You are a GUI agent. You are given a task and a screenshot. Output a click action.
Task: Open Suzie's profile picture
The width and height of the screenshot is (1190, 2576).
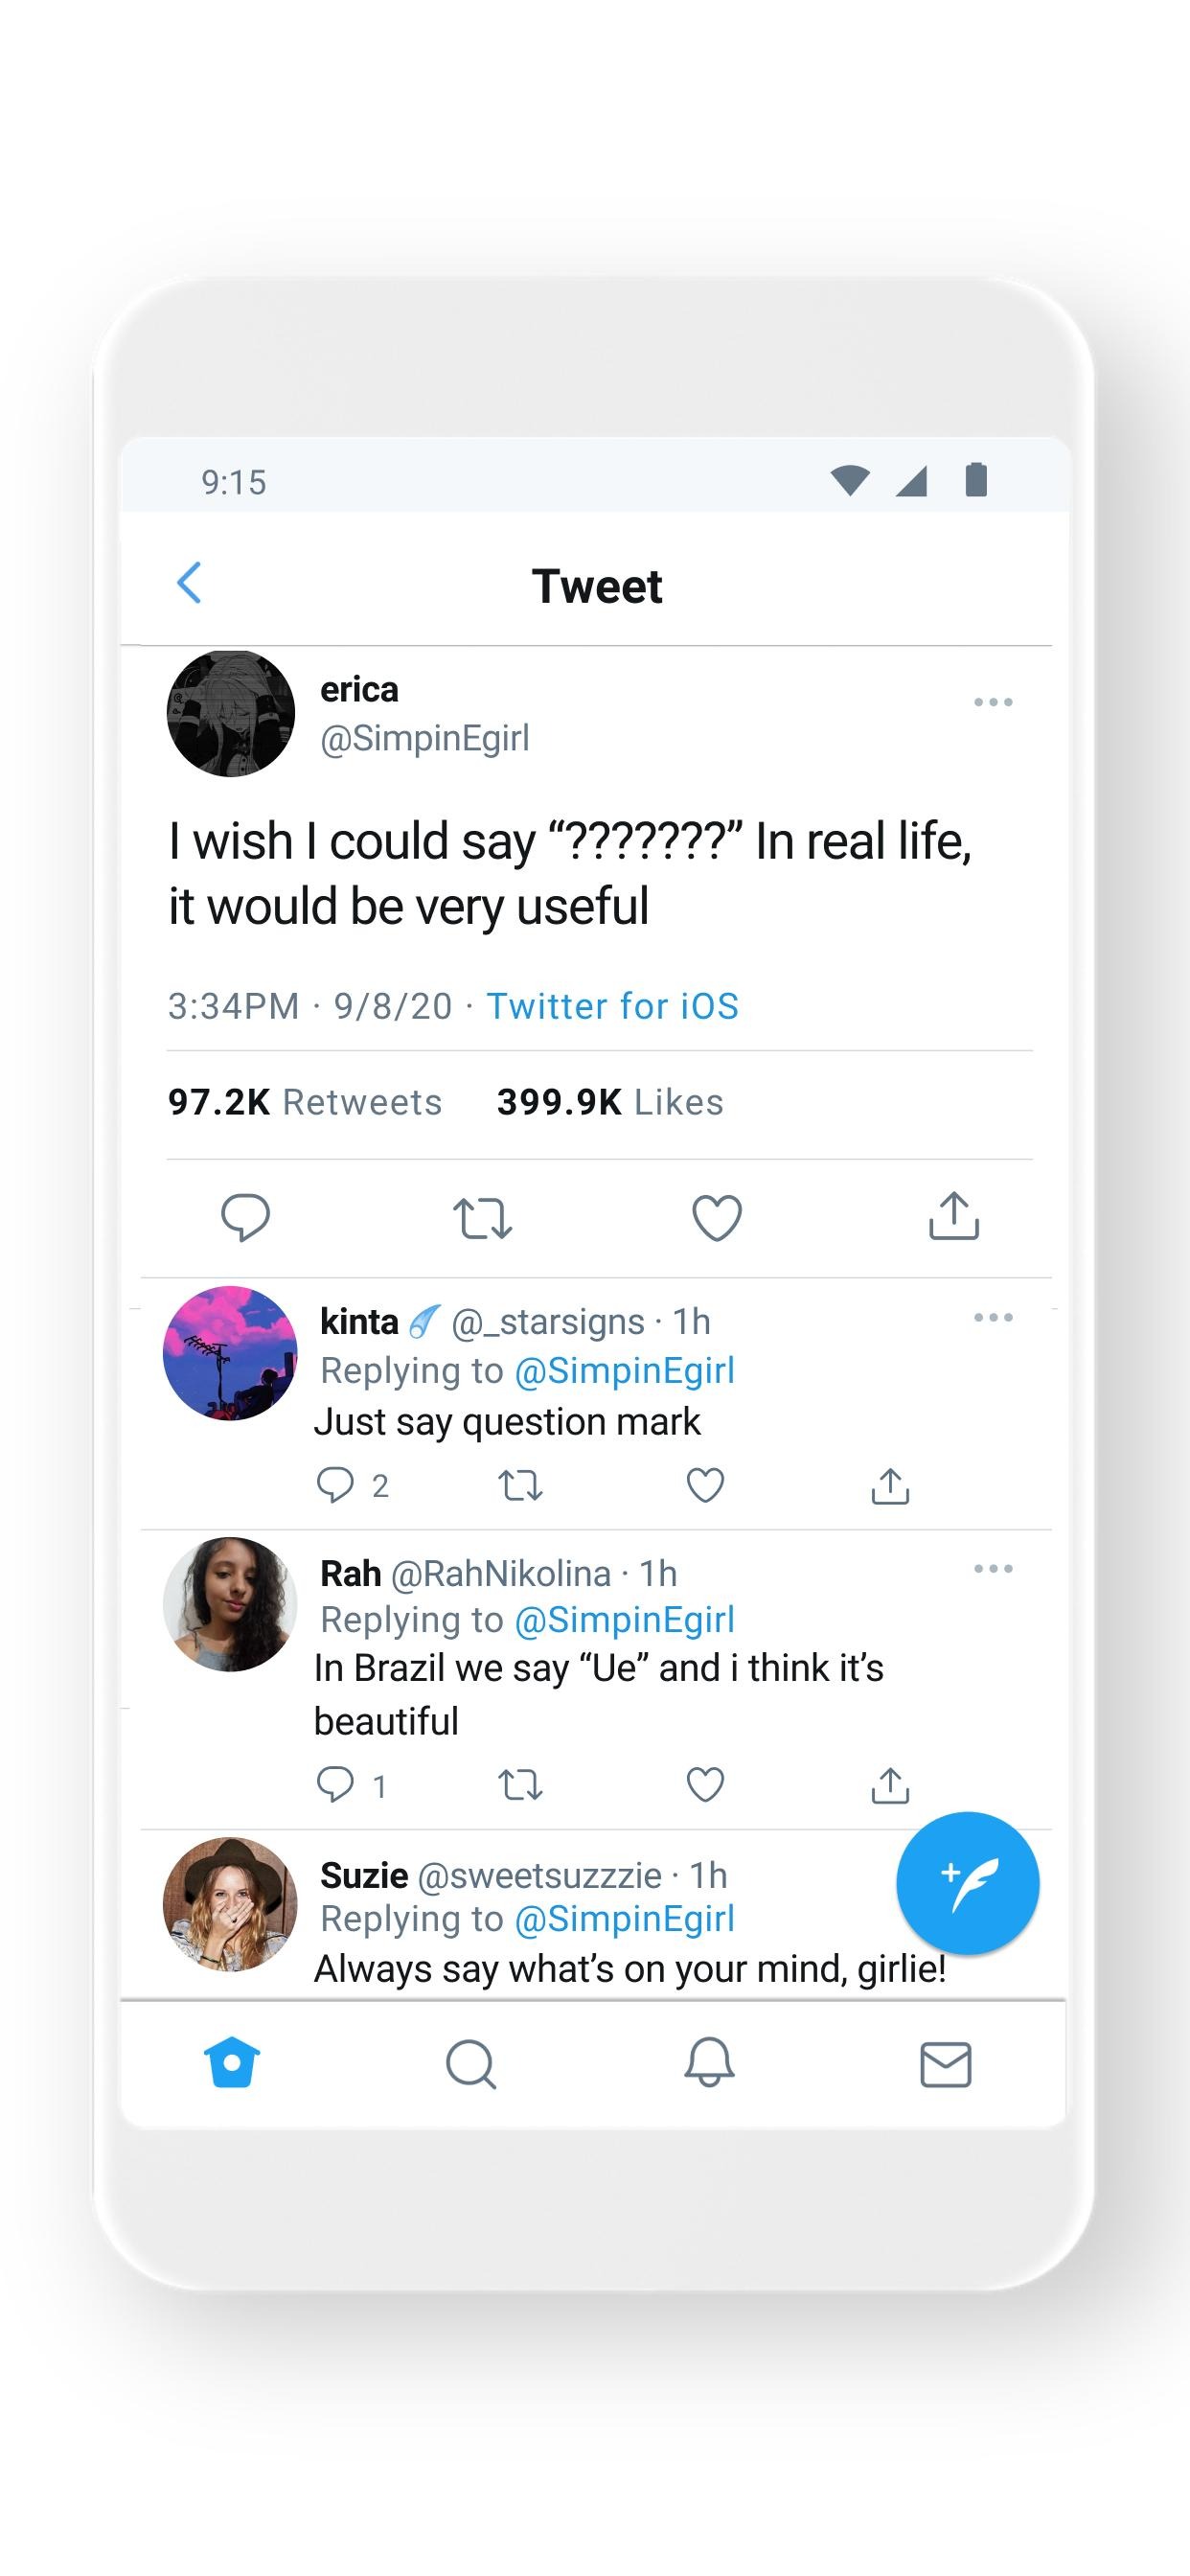(x=230, y=1904)
